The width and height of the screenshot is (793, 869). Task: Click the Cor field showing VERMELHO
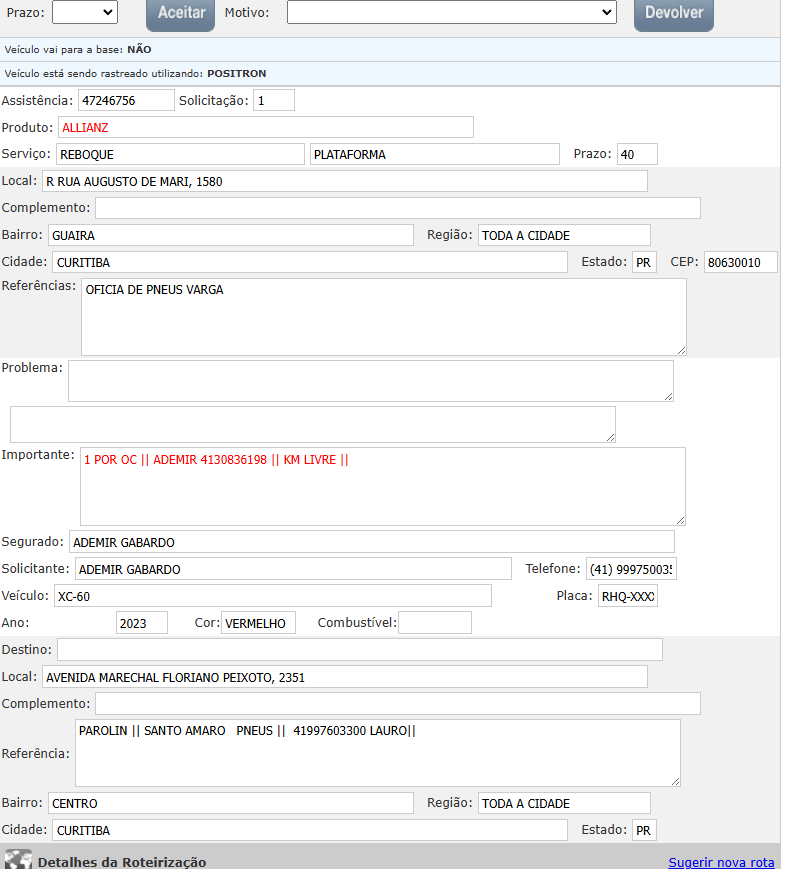pyautogui.click(x=258, y=623)
